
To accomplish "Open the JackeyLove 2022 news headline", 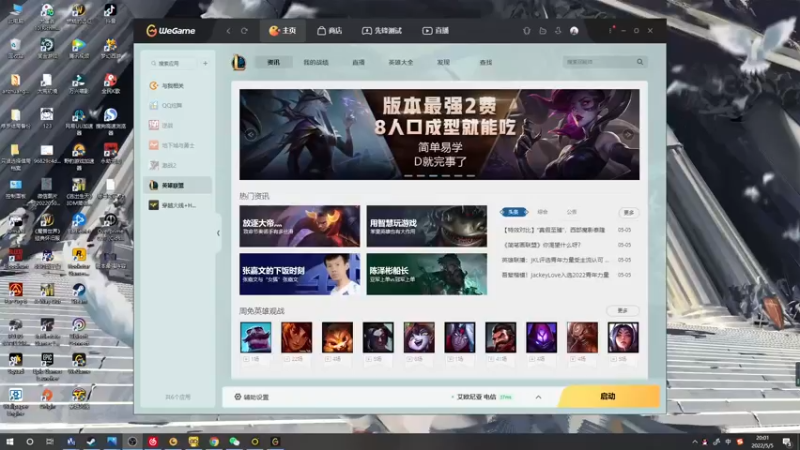I will (556, 274).
